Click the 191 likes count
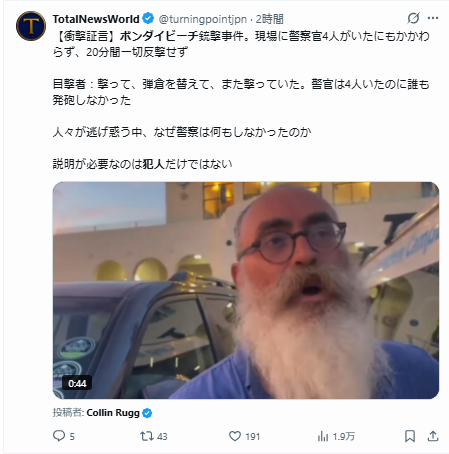 [x=253, y=436]
